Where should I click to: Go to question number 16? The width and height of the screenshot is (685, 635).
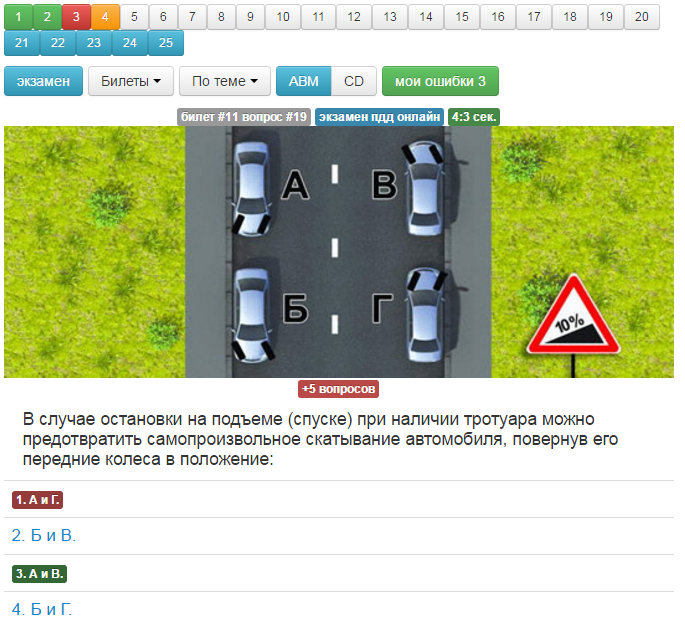(x=498, y=17)
